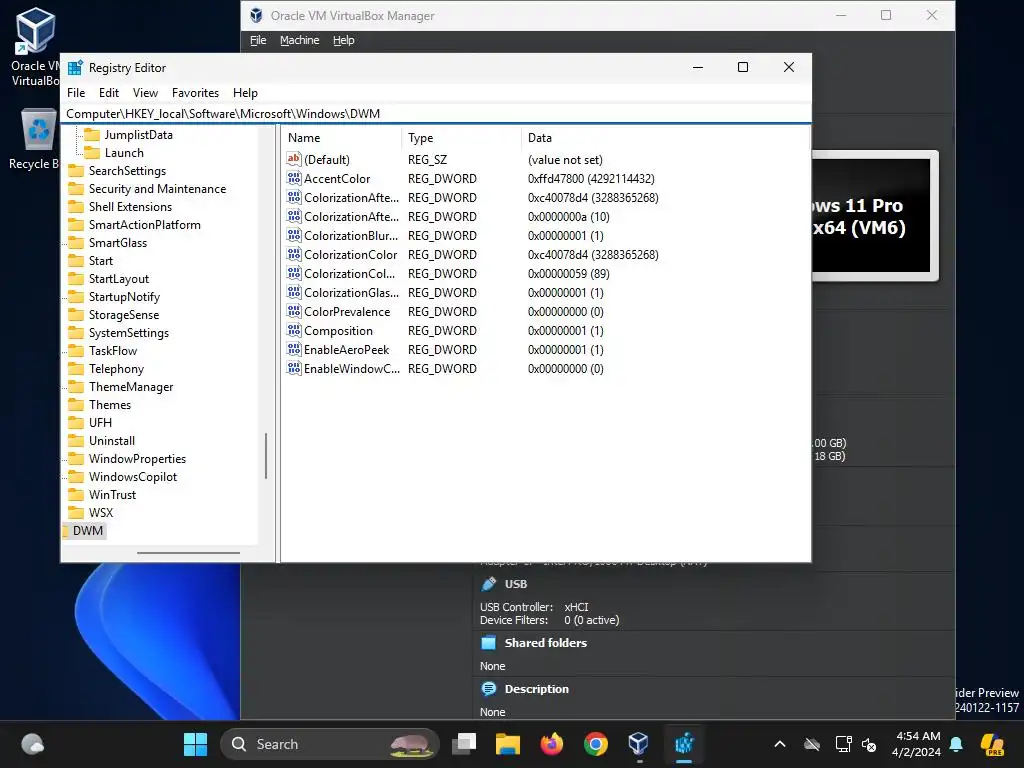The height and width of the screenshot is (768, 1024).
Task: Click the AccentColor data value 0xffd47800
Action: pyautogui.click(x=591, y=179)
